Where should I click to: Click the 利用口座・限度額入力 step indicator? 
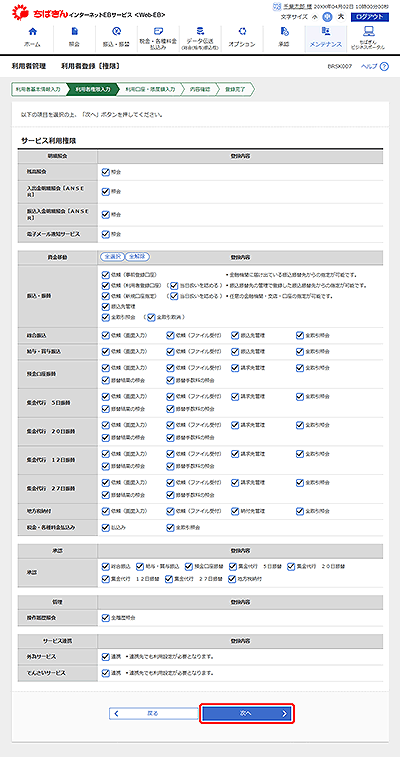pos(149,89)
